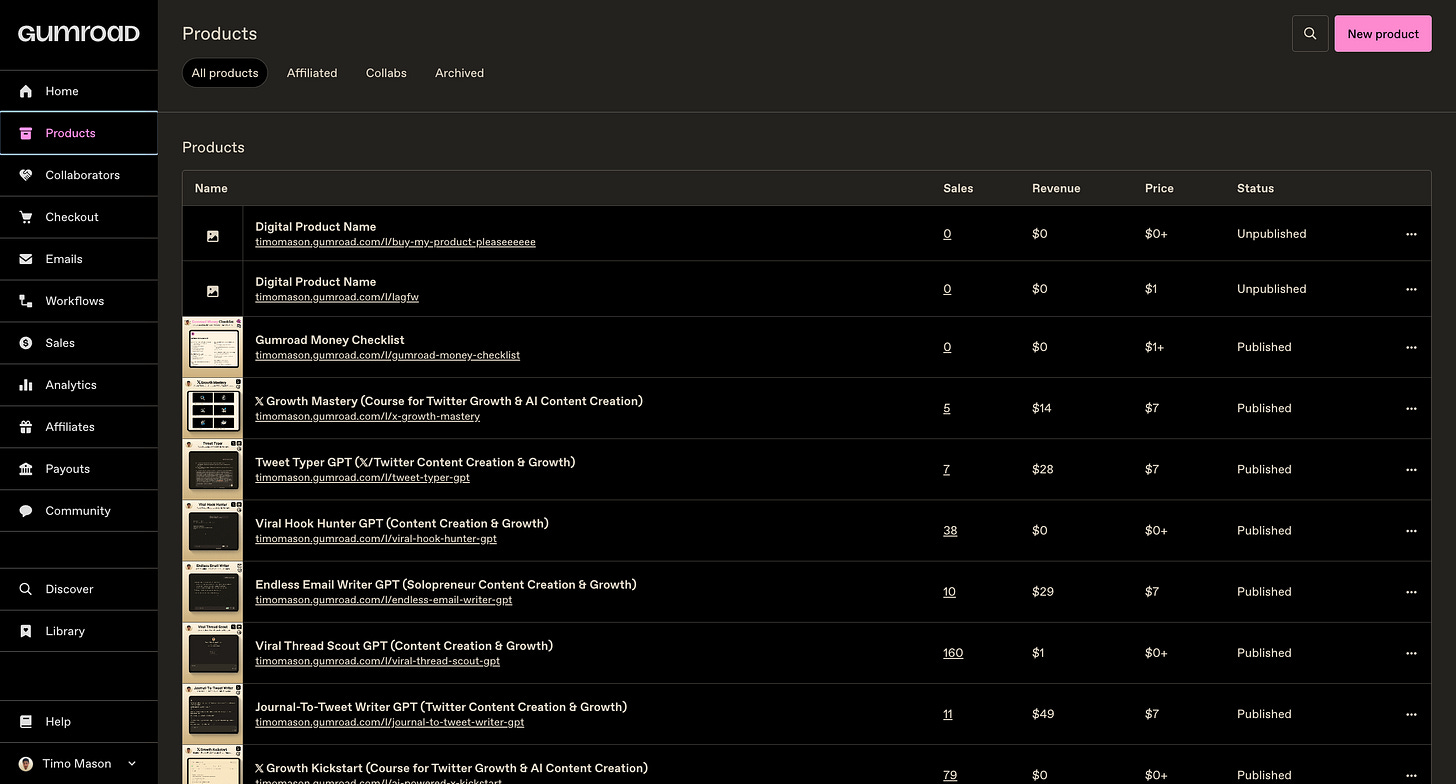
Task: Click the 38 sales count link
Action: point(950,531)
